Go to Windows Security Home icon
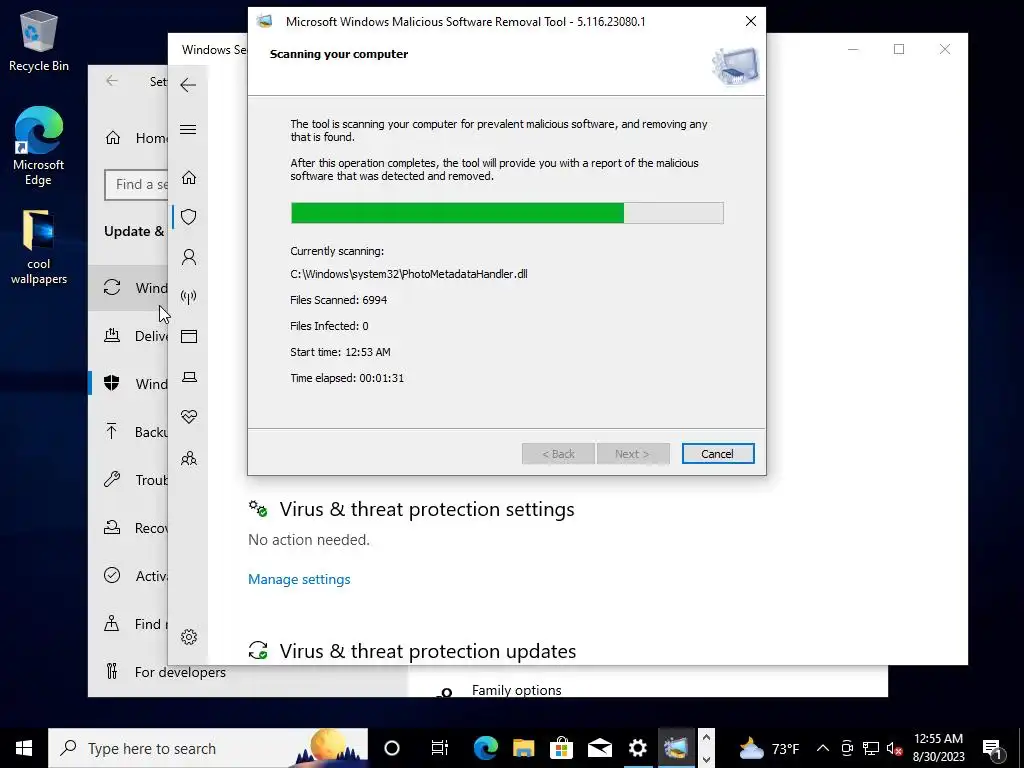The height and width of the screenshot is (768, 1024). 189,178
